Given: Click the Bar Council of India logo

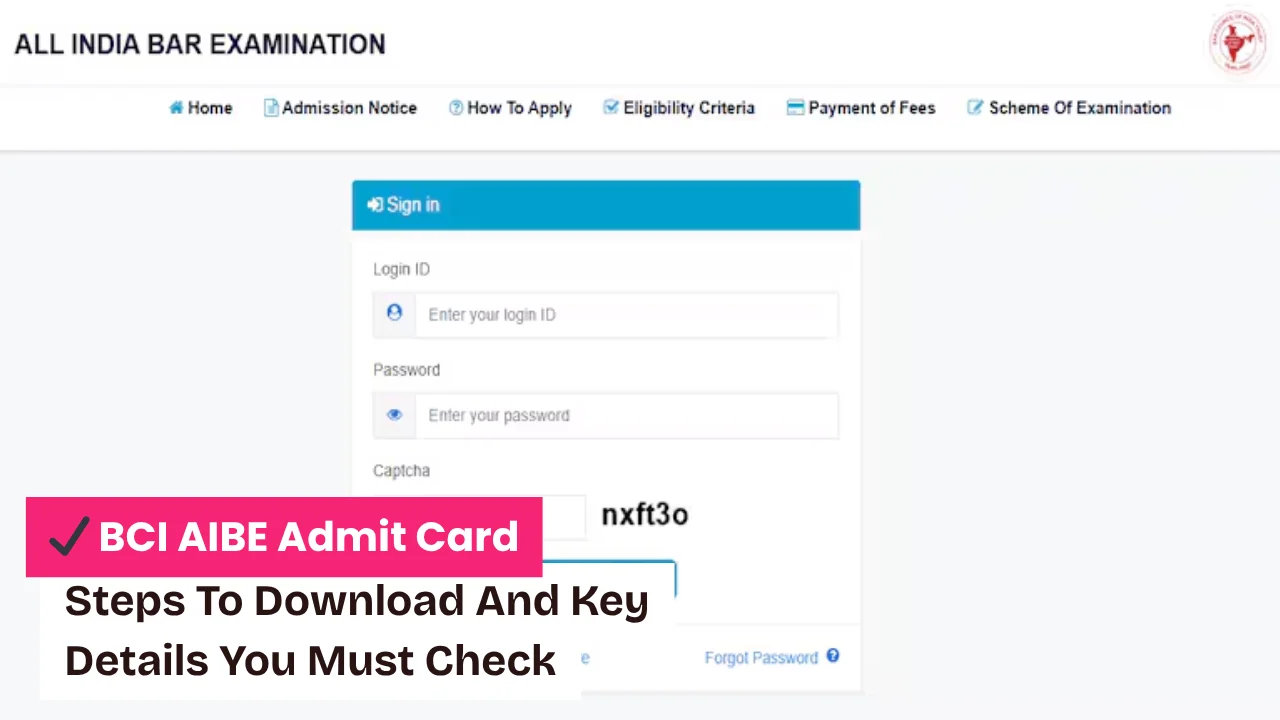Looking at the screenshot, I should pos(1237,44).
